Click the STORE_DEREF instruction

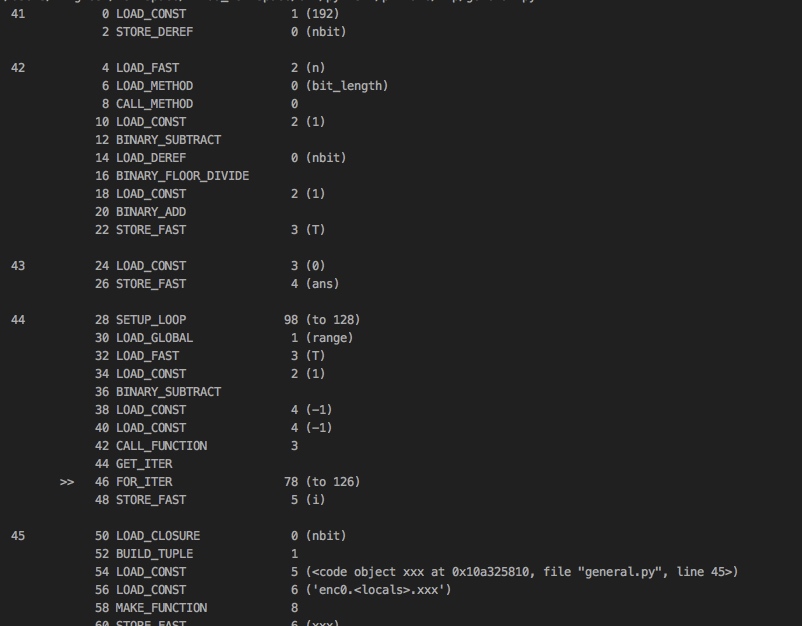154,32
